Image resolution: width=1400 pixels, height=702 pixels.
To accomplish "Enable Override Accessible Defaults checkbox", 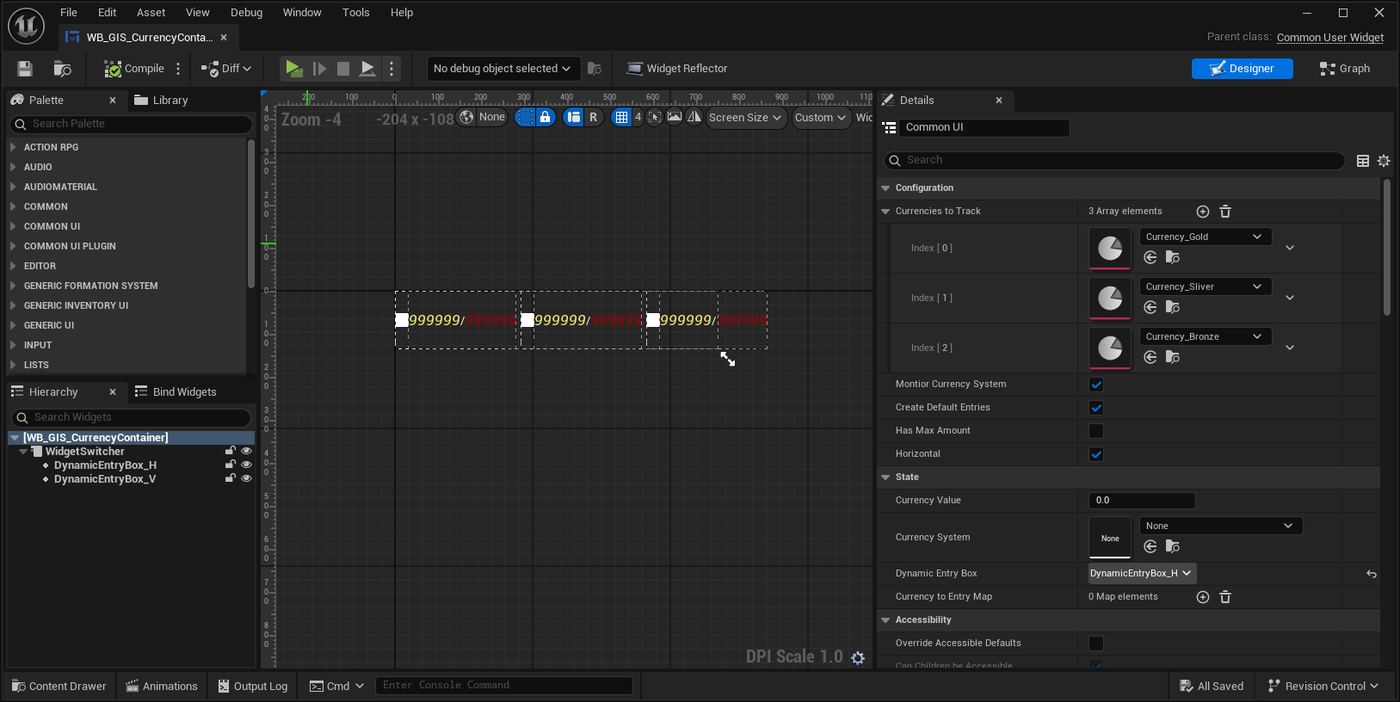I will coord(1096,643).
